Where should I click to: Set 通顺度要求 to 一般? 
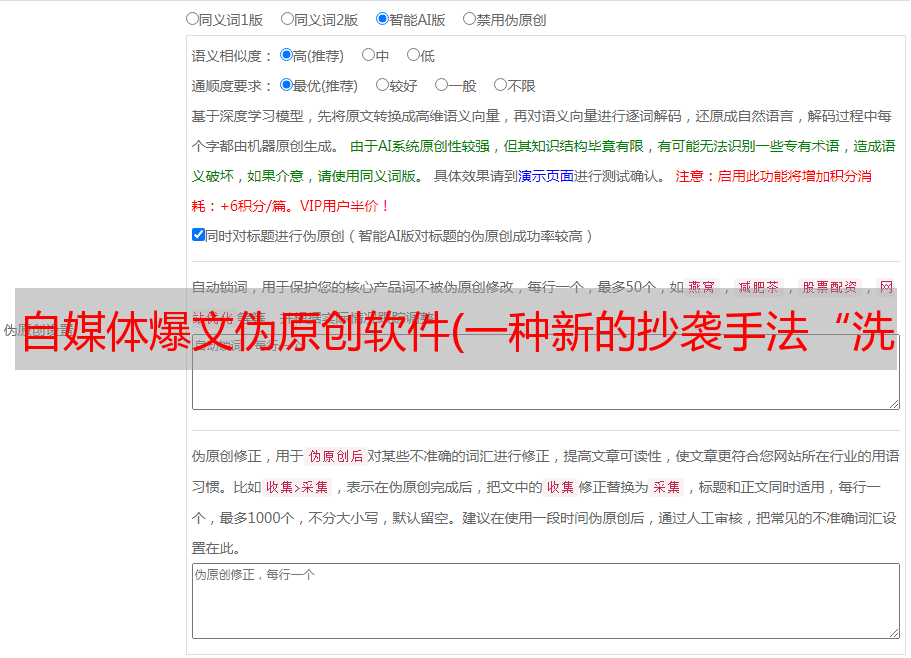[442, 85]
